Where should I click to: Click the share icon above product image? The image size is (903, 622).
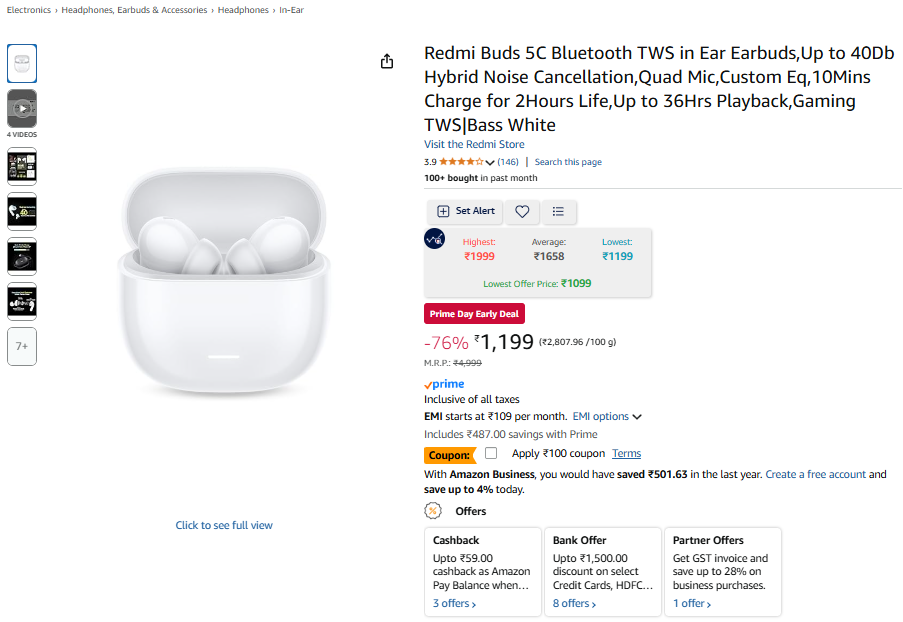tap(388, 62)
